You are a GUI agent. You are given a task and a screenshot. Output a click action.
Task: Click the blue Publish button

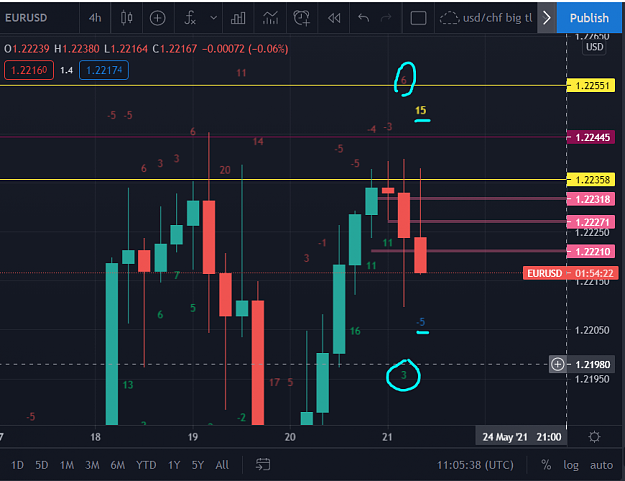point(589,18)
